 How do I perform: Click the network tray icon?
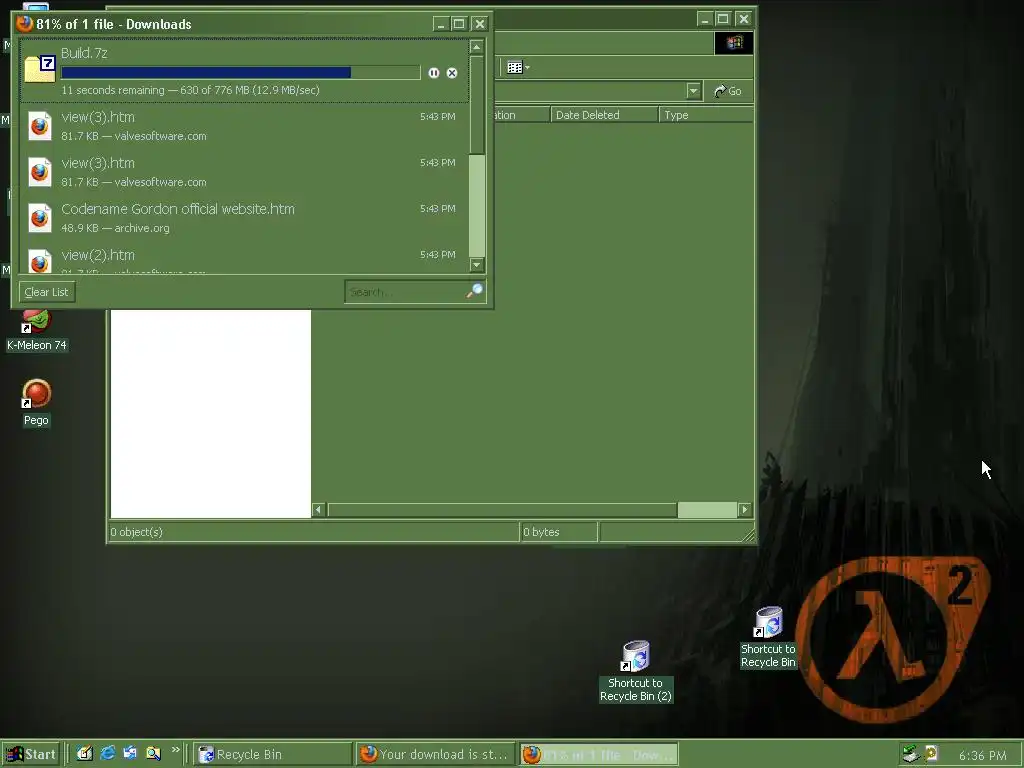pos(910,754)
